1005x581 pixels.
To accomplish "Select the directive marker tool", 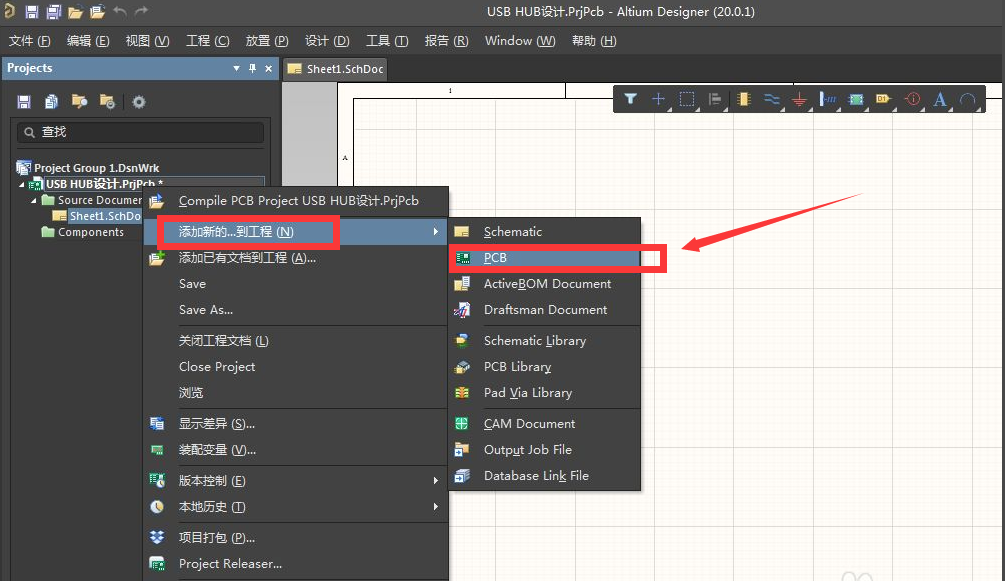I will [x=912, y=99].
